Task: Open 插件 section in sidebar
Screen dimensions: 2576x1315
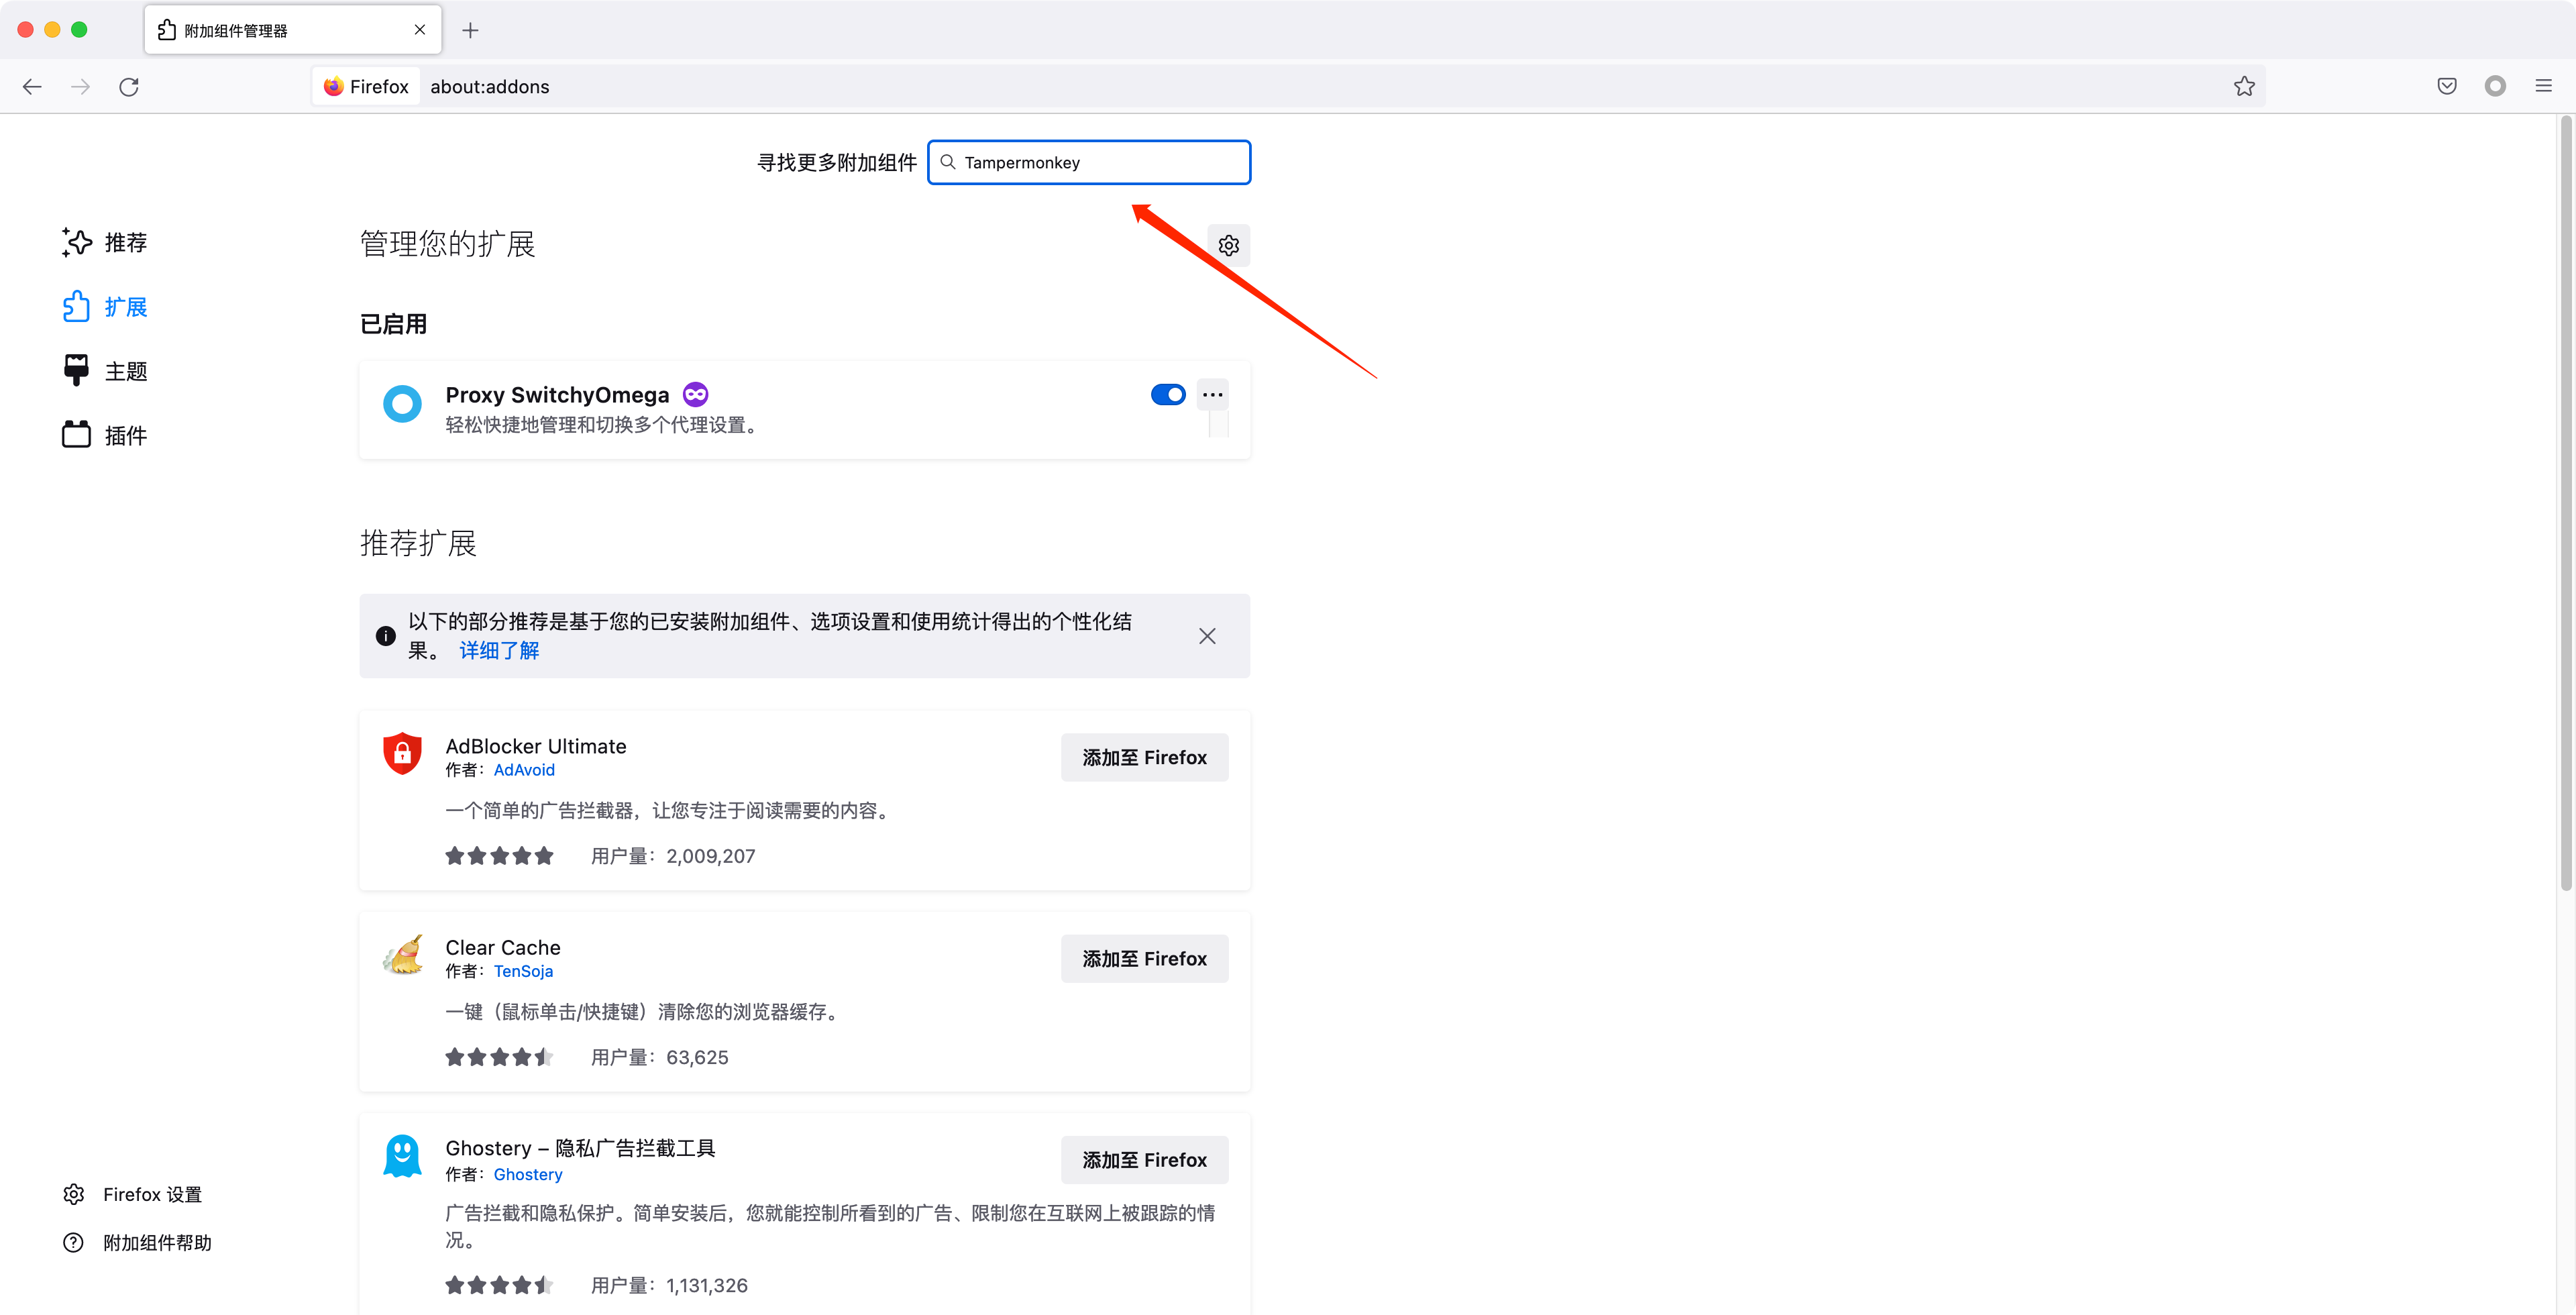Action: click(104, 435)
